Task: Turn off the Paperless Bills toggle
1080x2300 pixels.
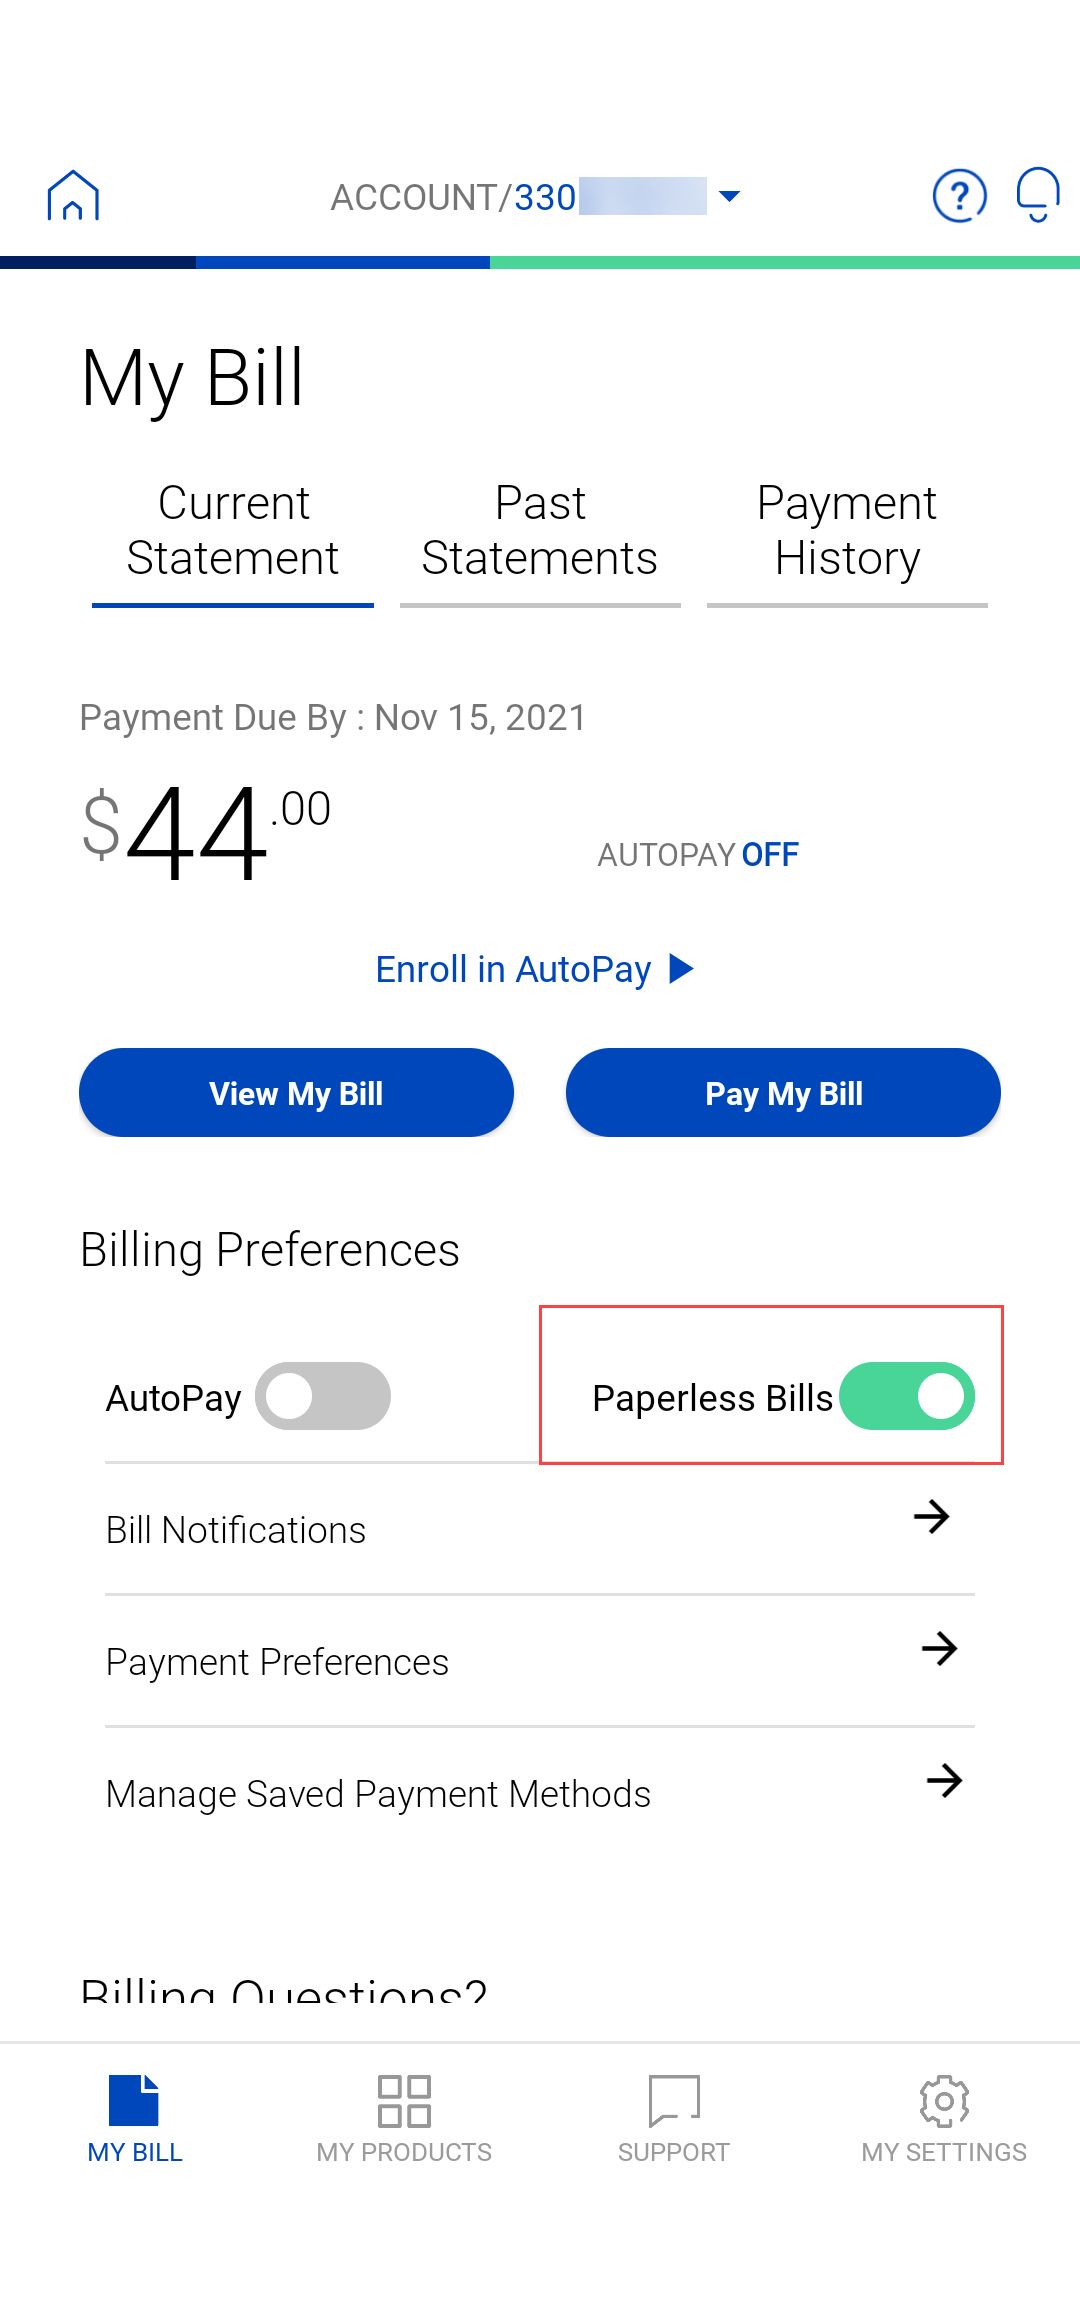Action: [906, 1396]
